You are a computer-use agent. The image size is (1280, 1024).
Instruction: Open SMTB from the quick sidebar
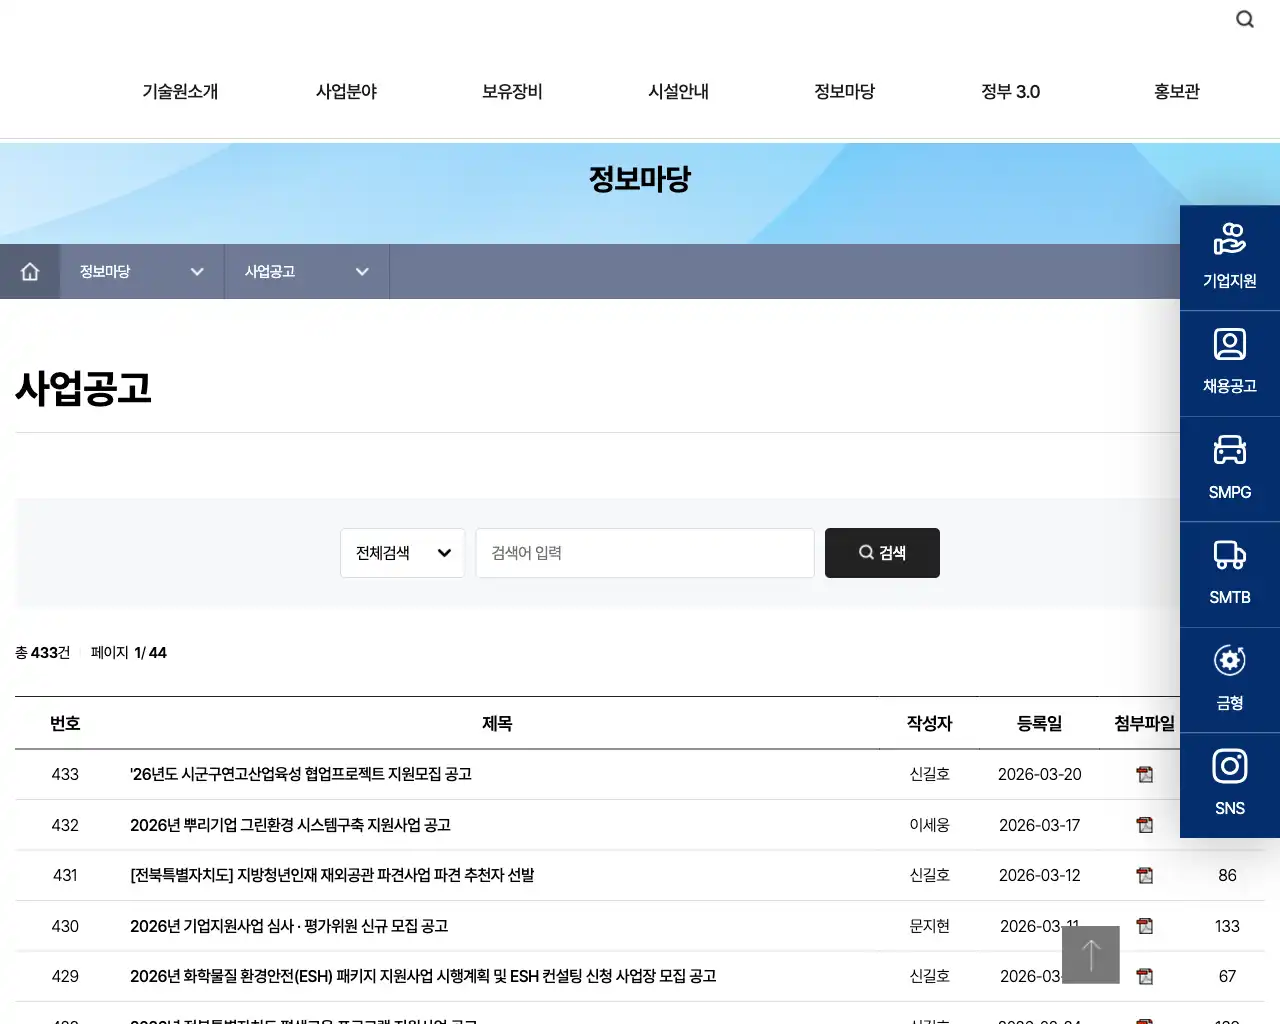1229,574
